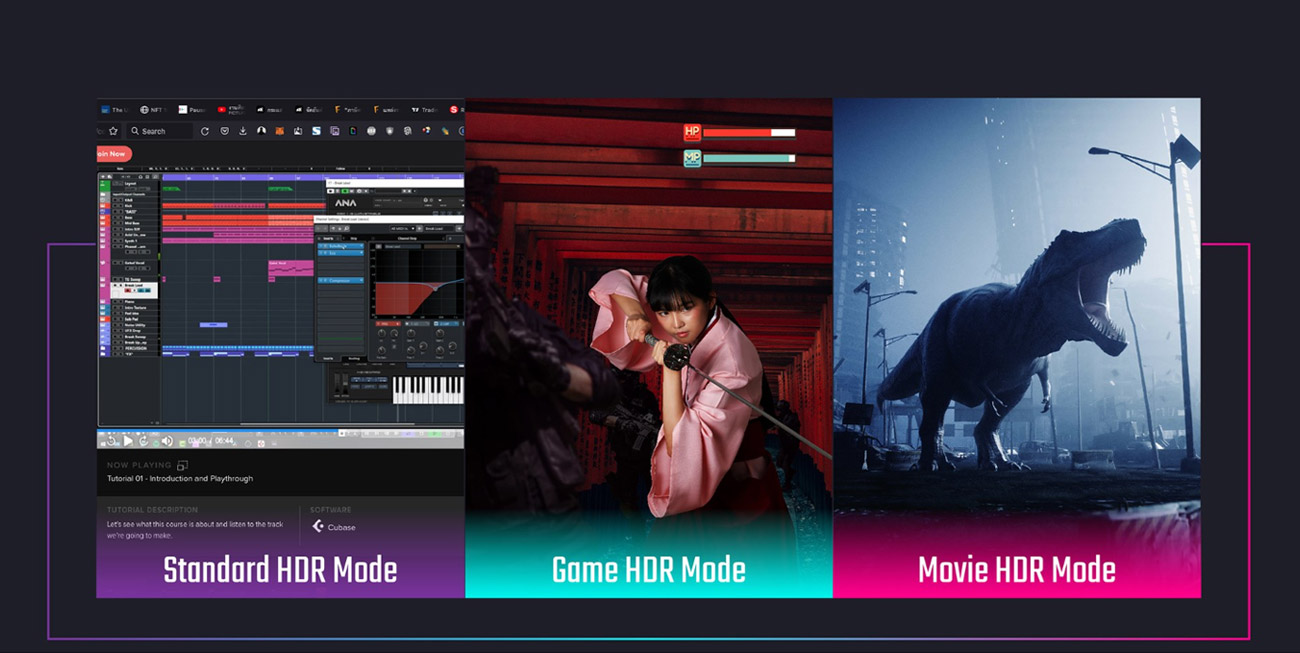Click the red HP health bar
1300x653 pixels.
click(x=749, y=132)
